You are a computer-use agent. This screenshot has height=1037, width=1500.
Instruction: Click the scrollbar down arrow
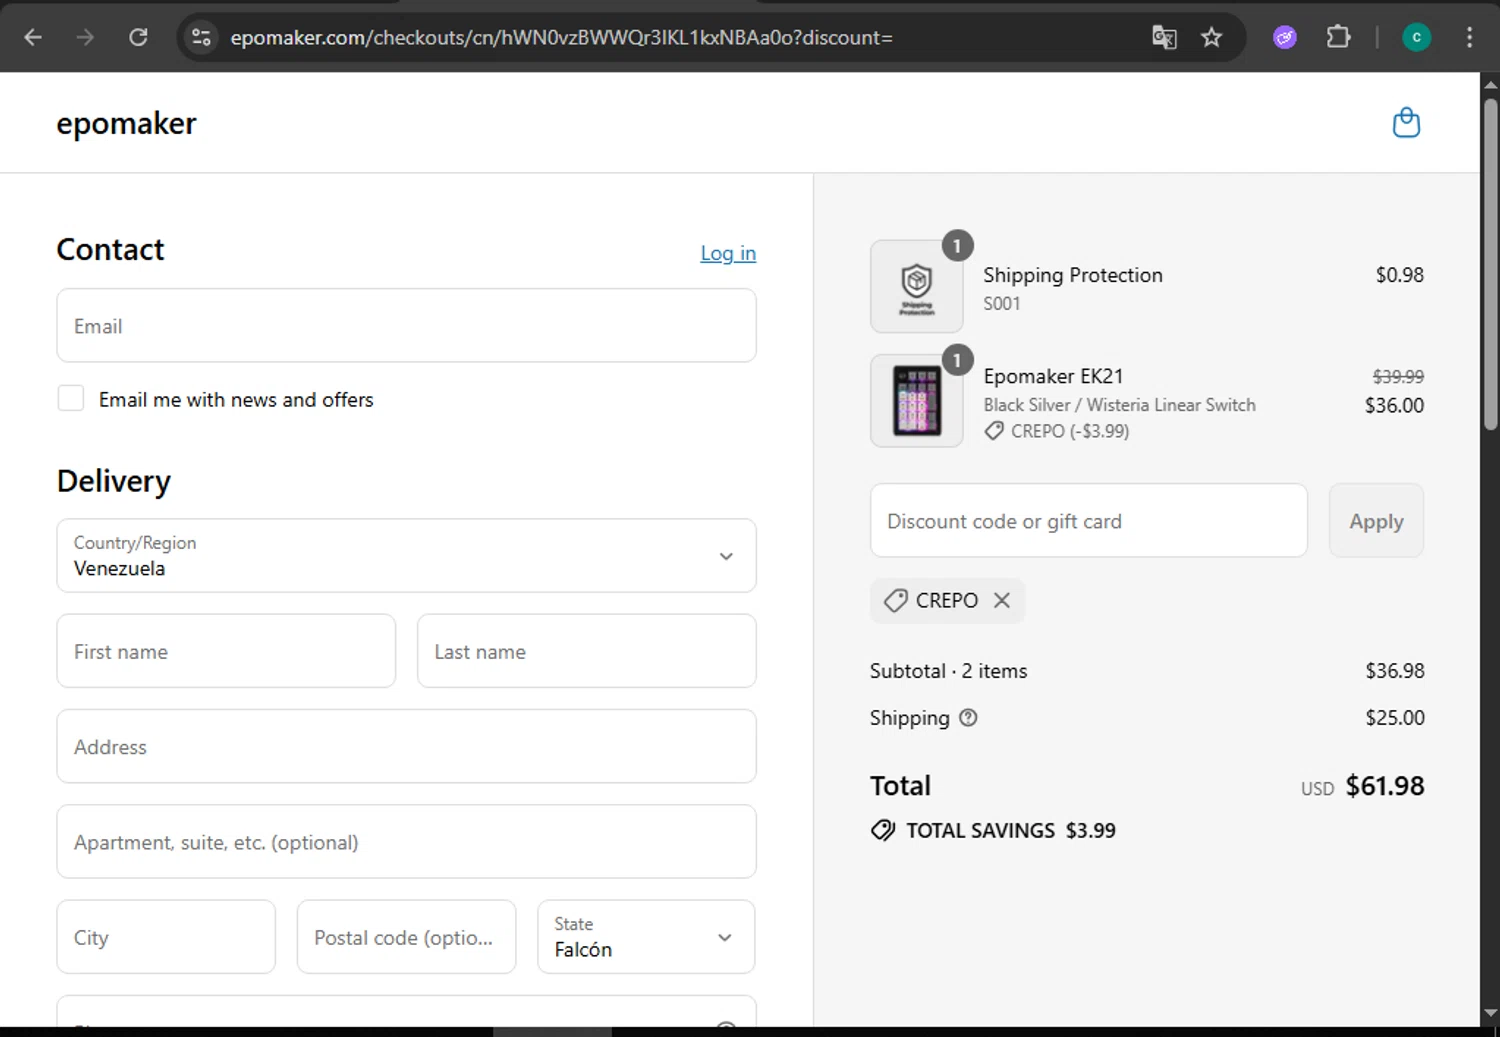point(1490,1012)
